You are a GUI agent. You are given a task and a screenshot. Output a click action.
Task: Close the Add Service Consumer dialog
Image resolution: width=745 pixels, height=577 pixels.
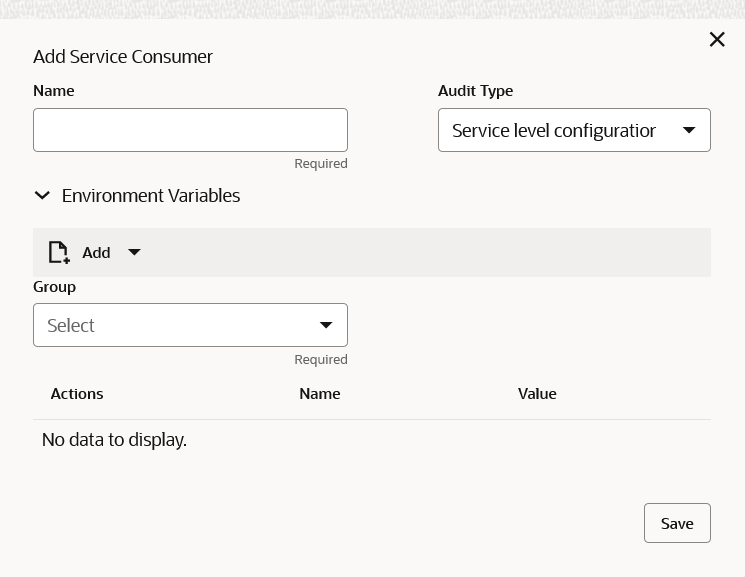point(717,39)
